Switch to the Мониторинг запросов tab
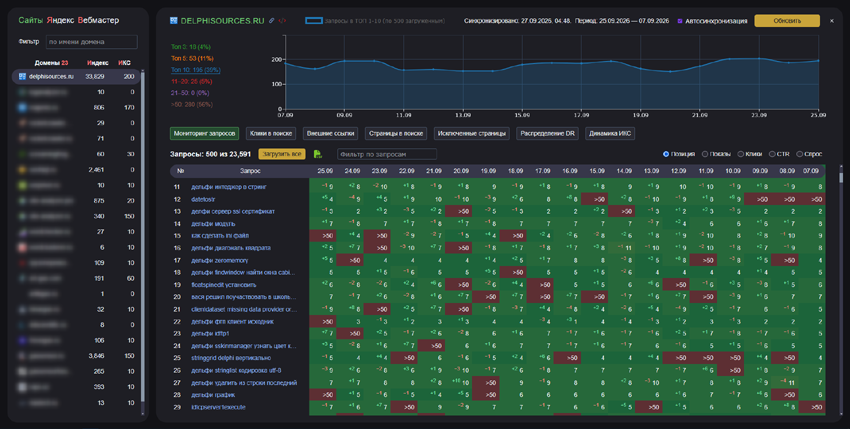The height and width of the screenshot is (429, 850). coord(204,133)
